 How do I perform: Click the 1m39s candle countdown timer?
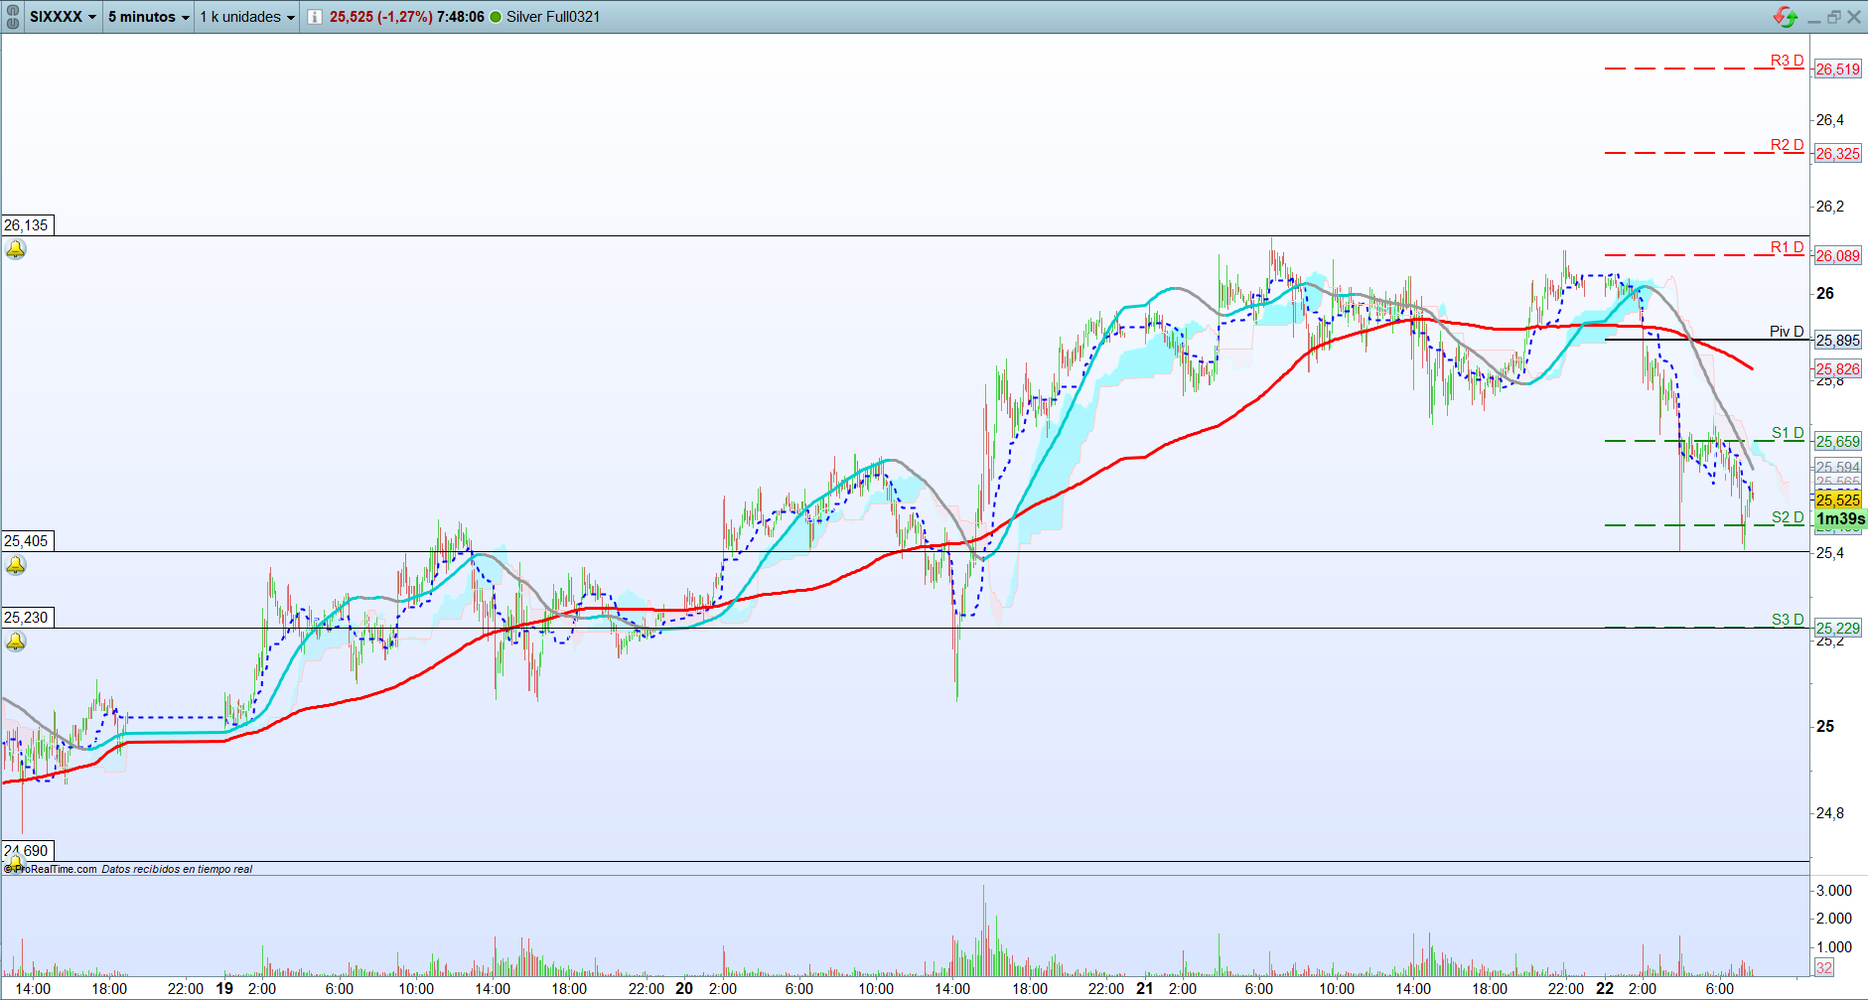1840,519
